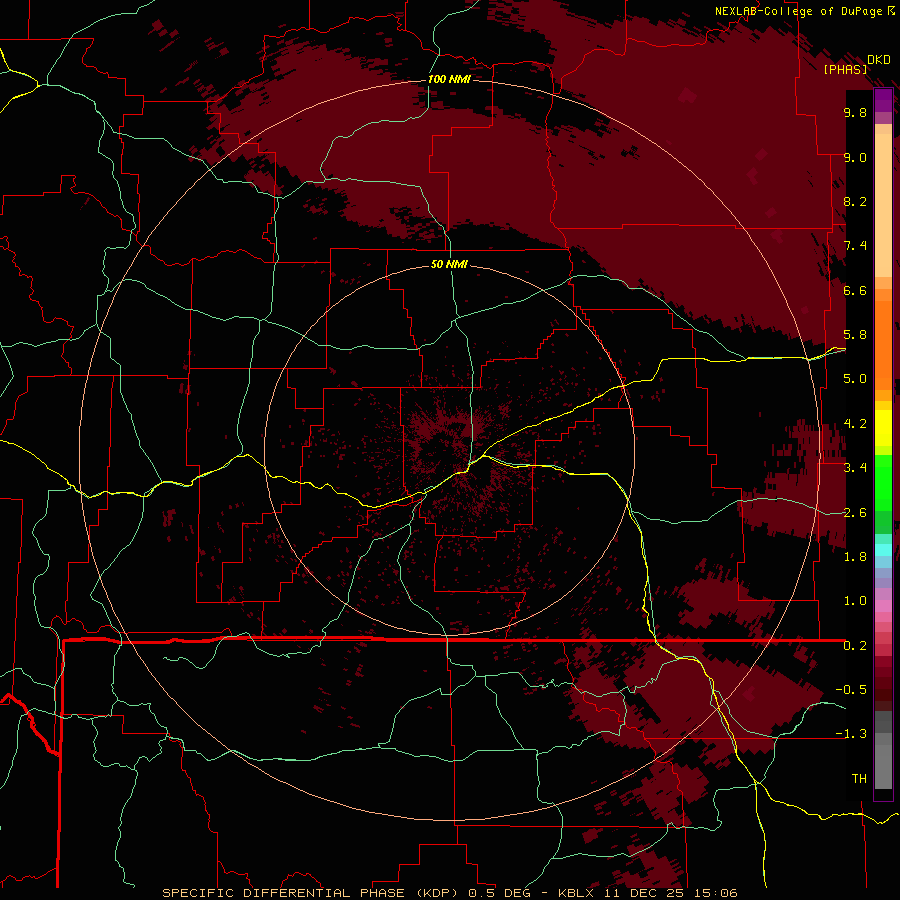Choose the 5.0 scale value
Viewport: 900px width, 900px height.
(x=855, y=379)
